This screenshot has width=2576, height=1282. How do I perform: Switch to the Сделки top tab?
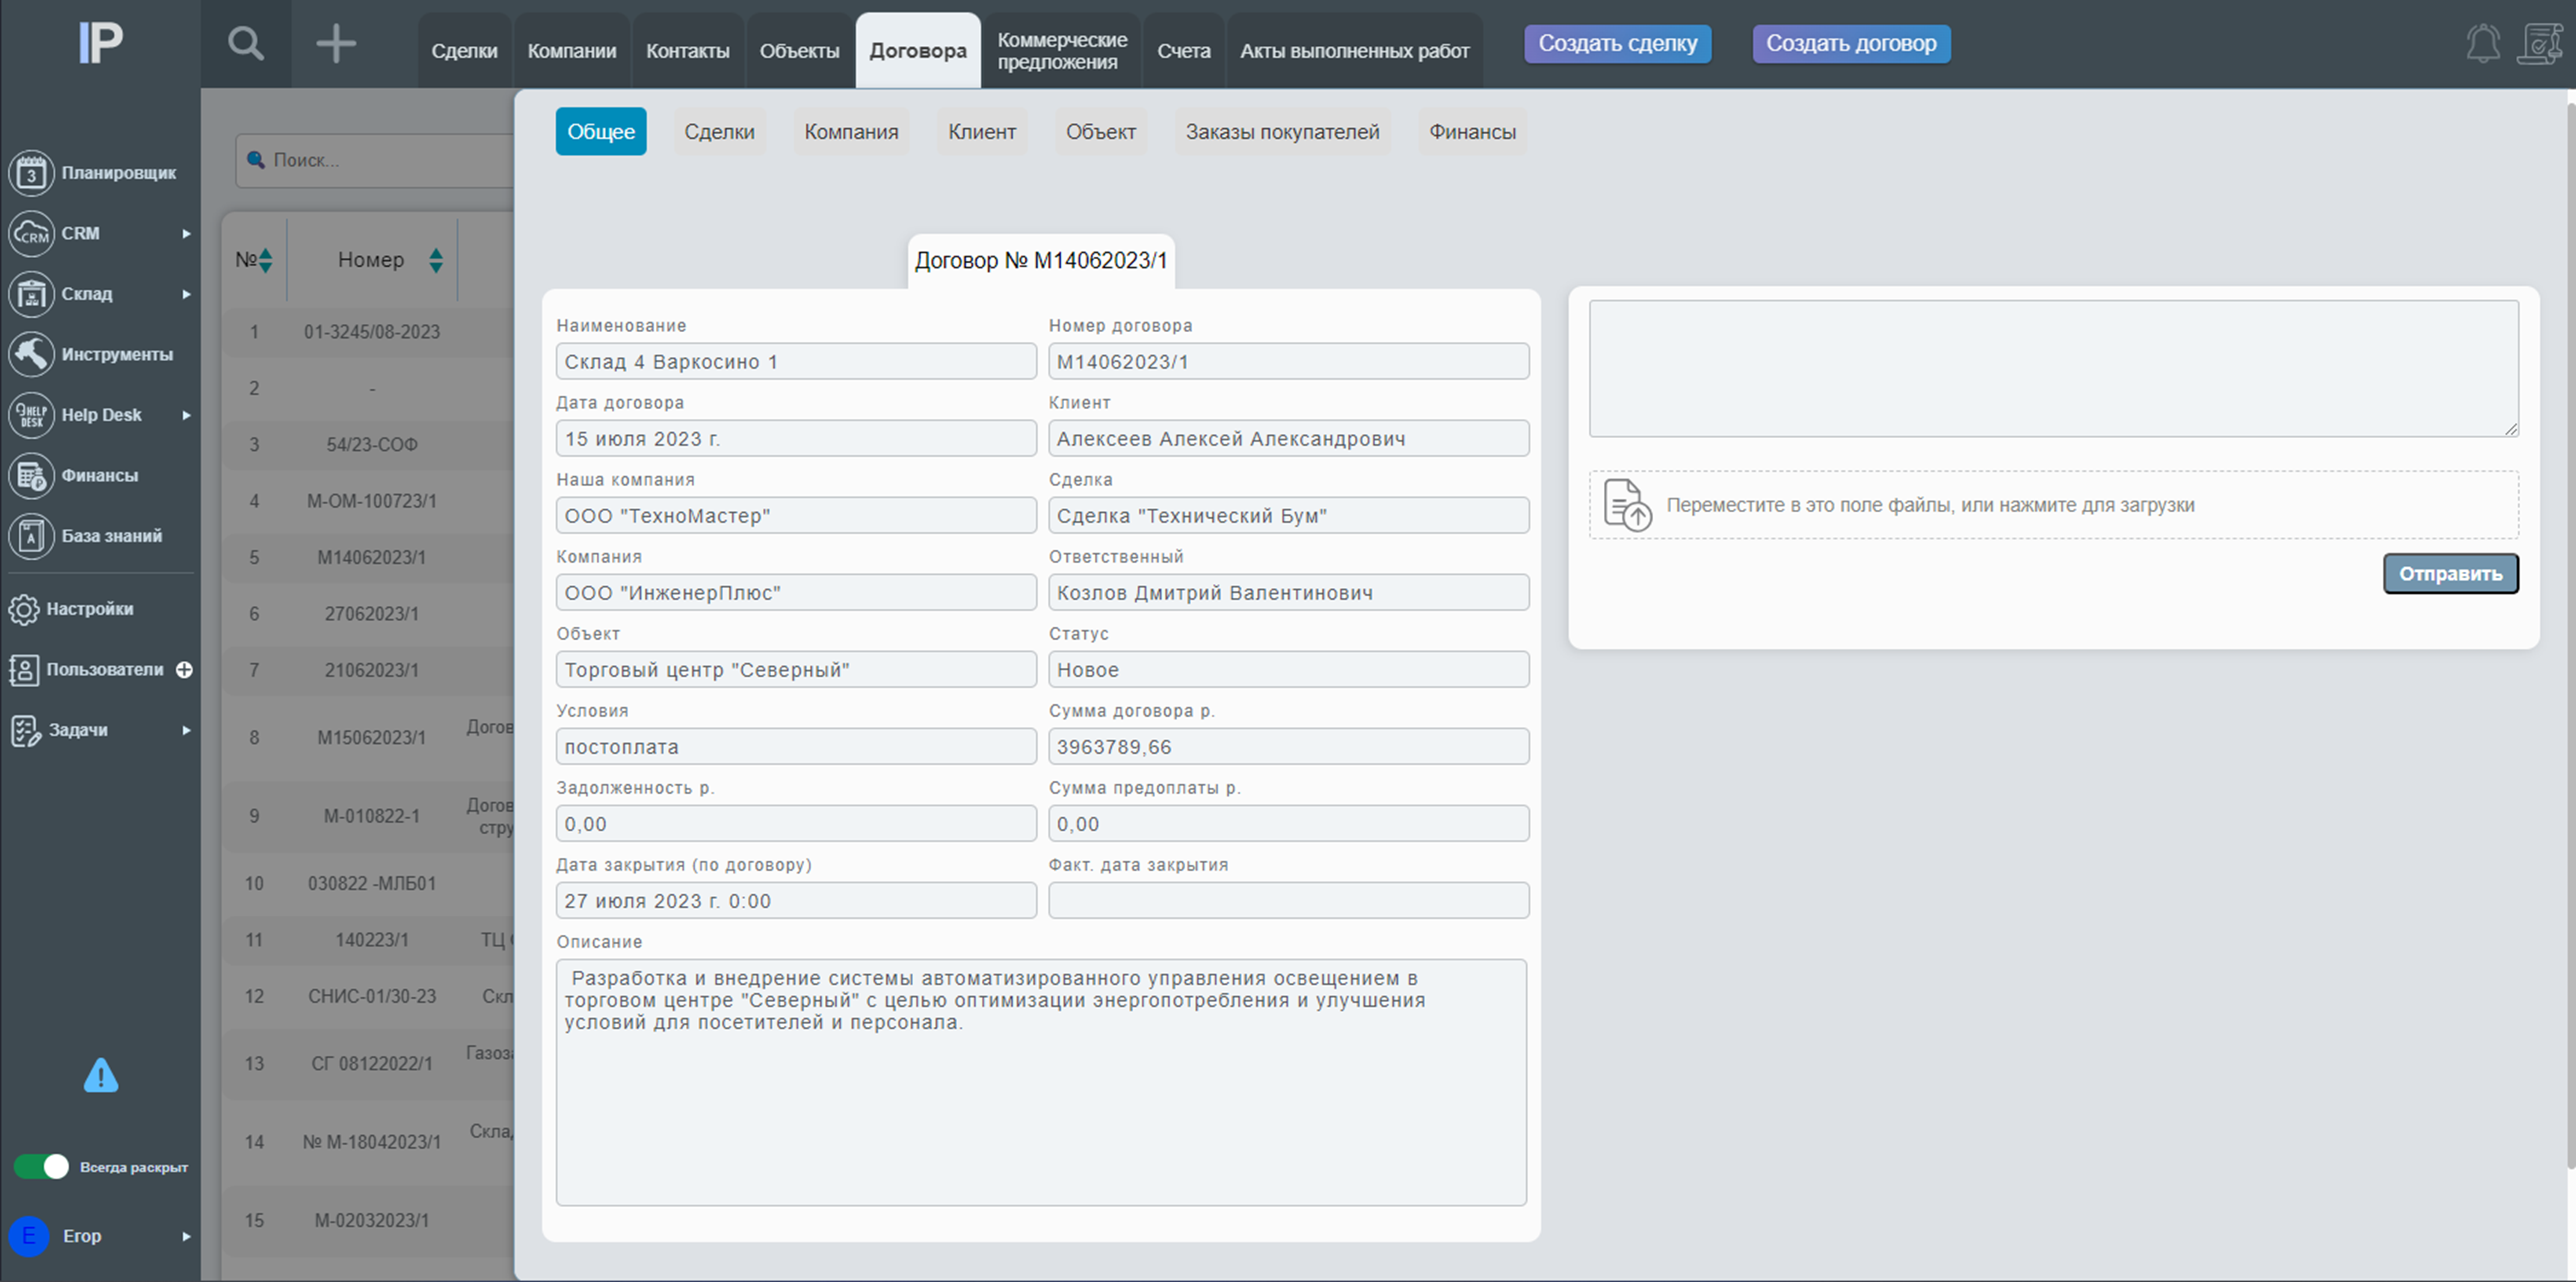coord(464,50)
